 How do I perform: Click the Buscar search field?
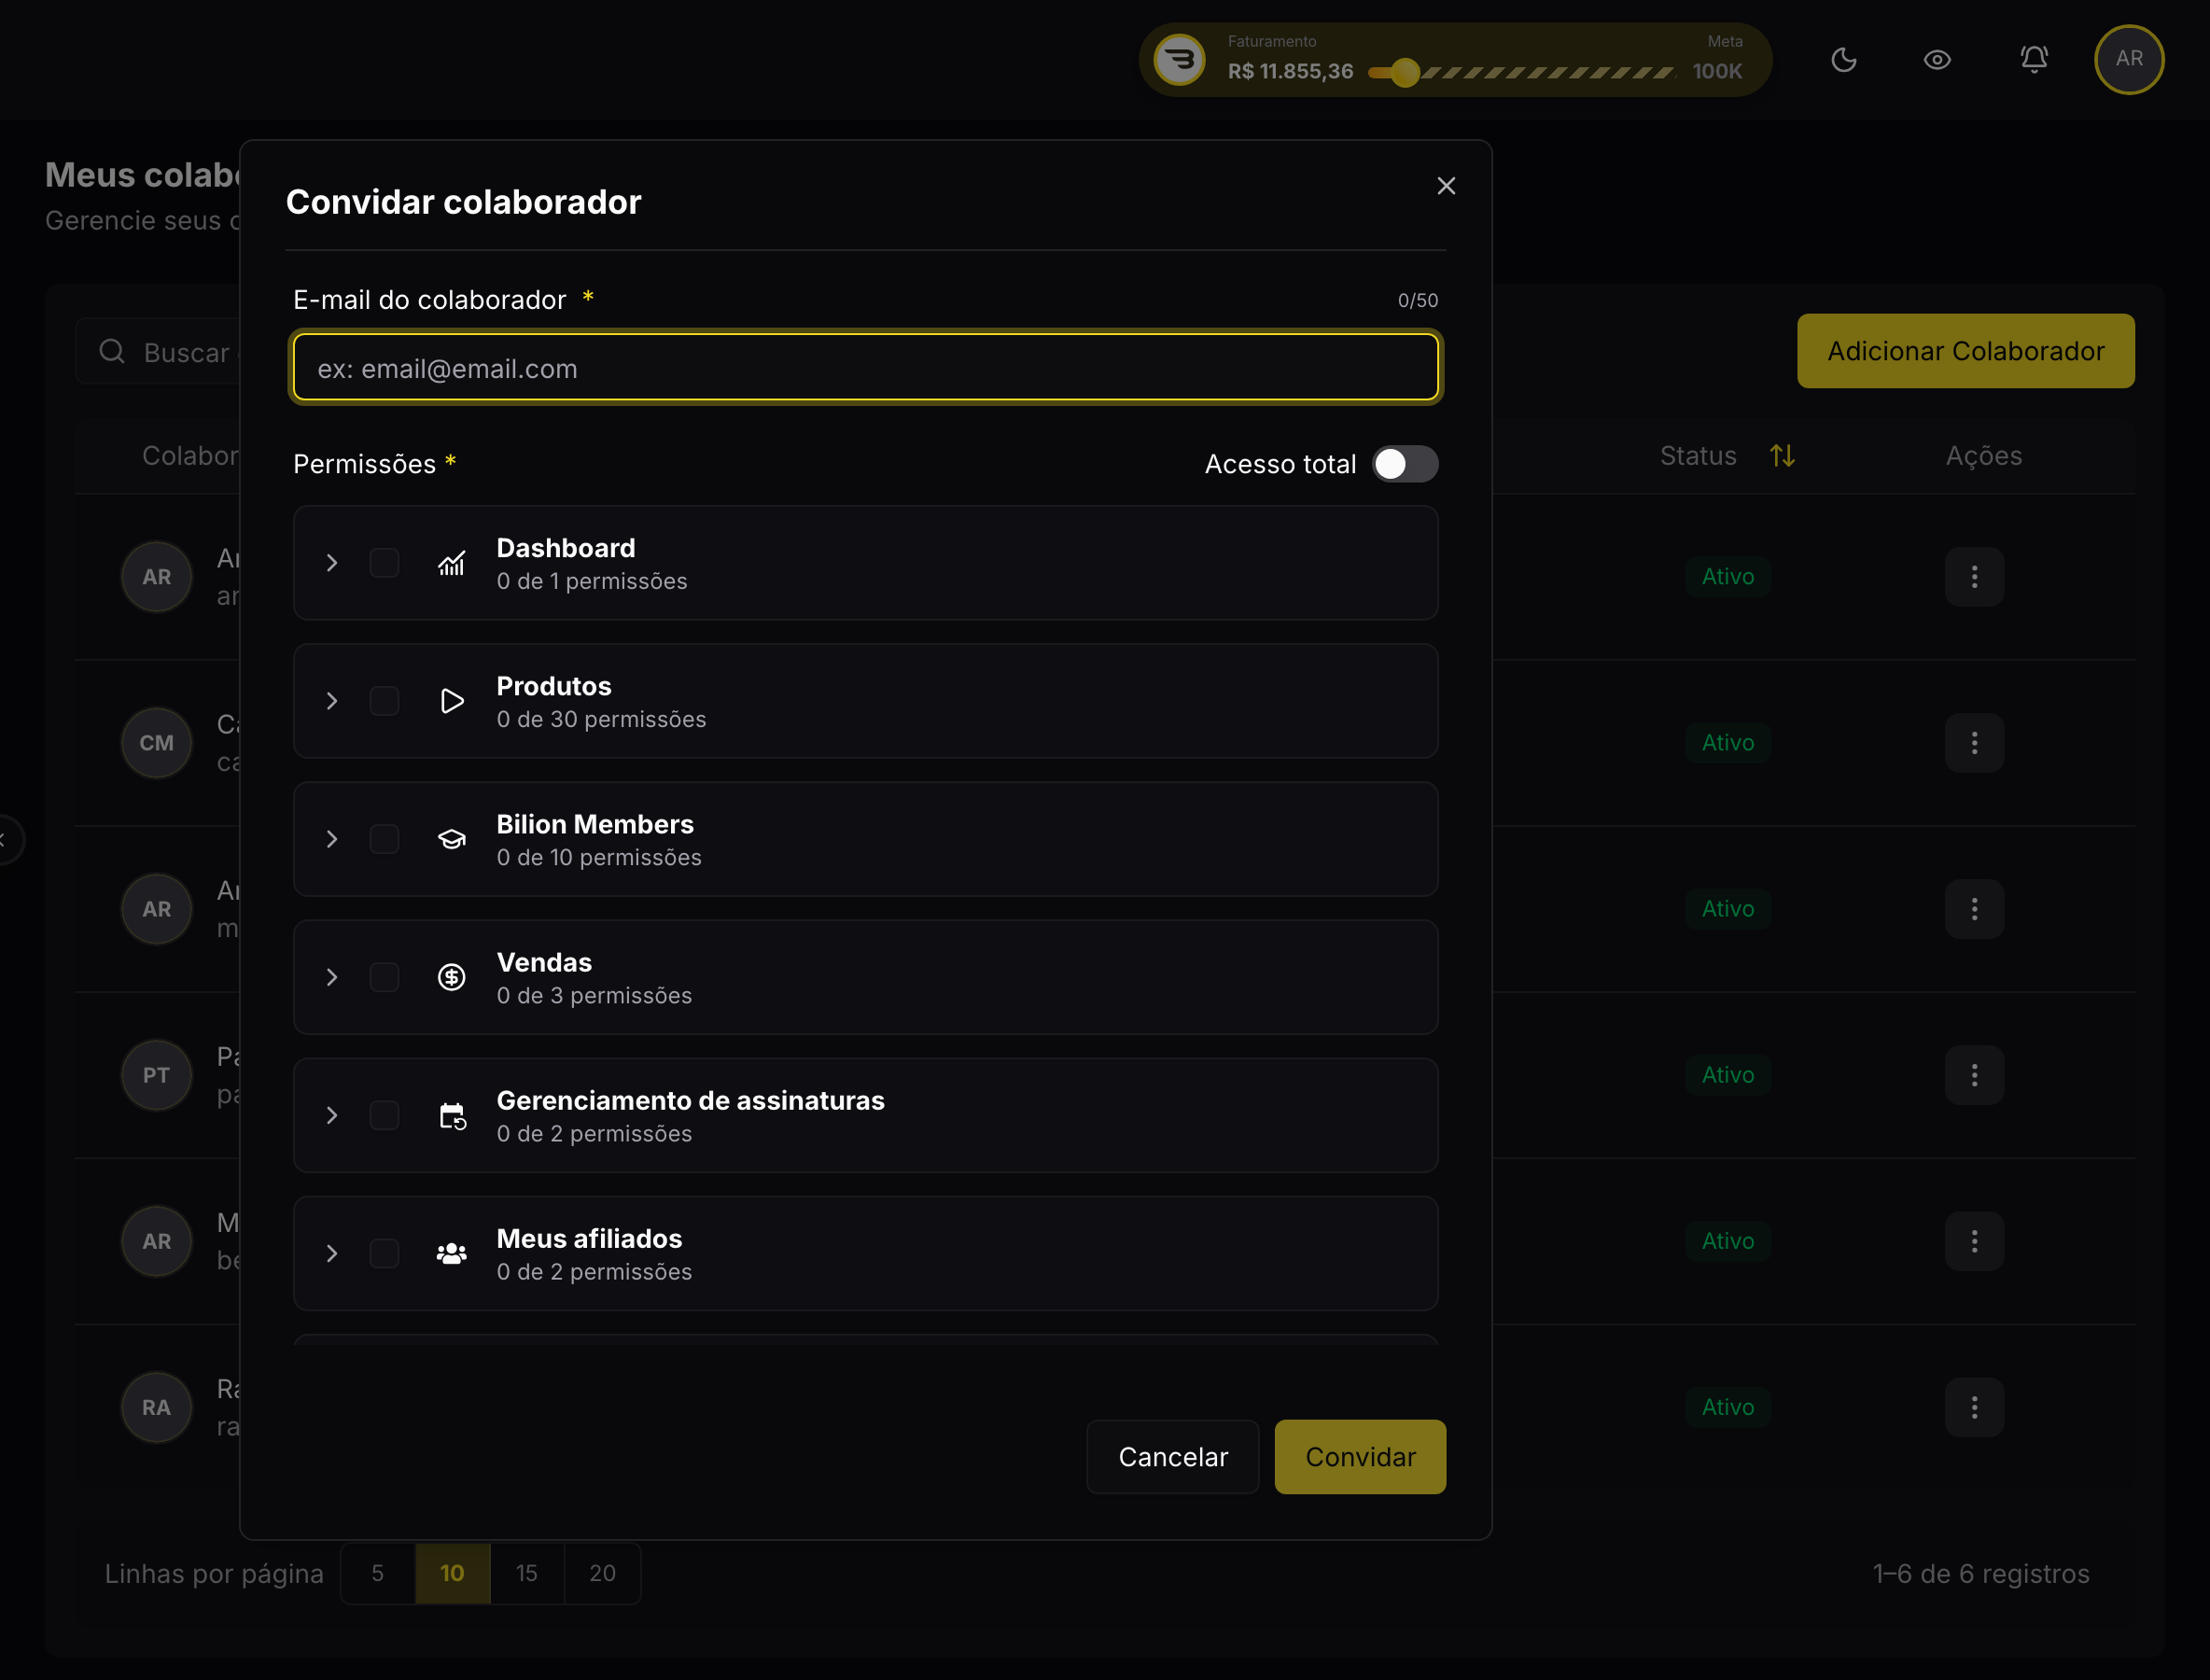pos(160,352)
